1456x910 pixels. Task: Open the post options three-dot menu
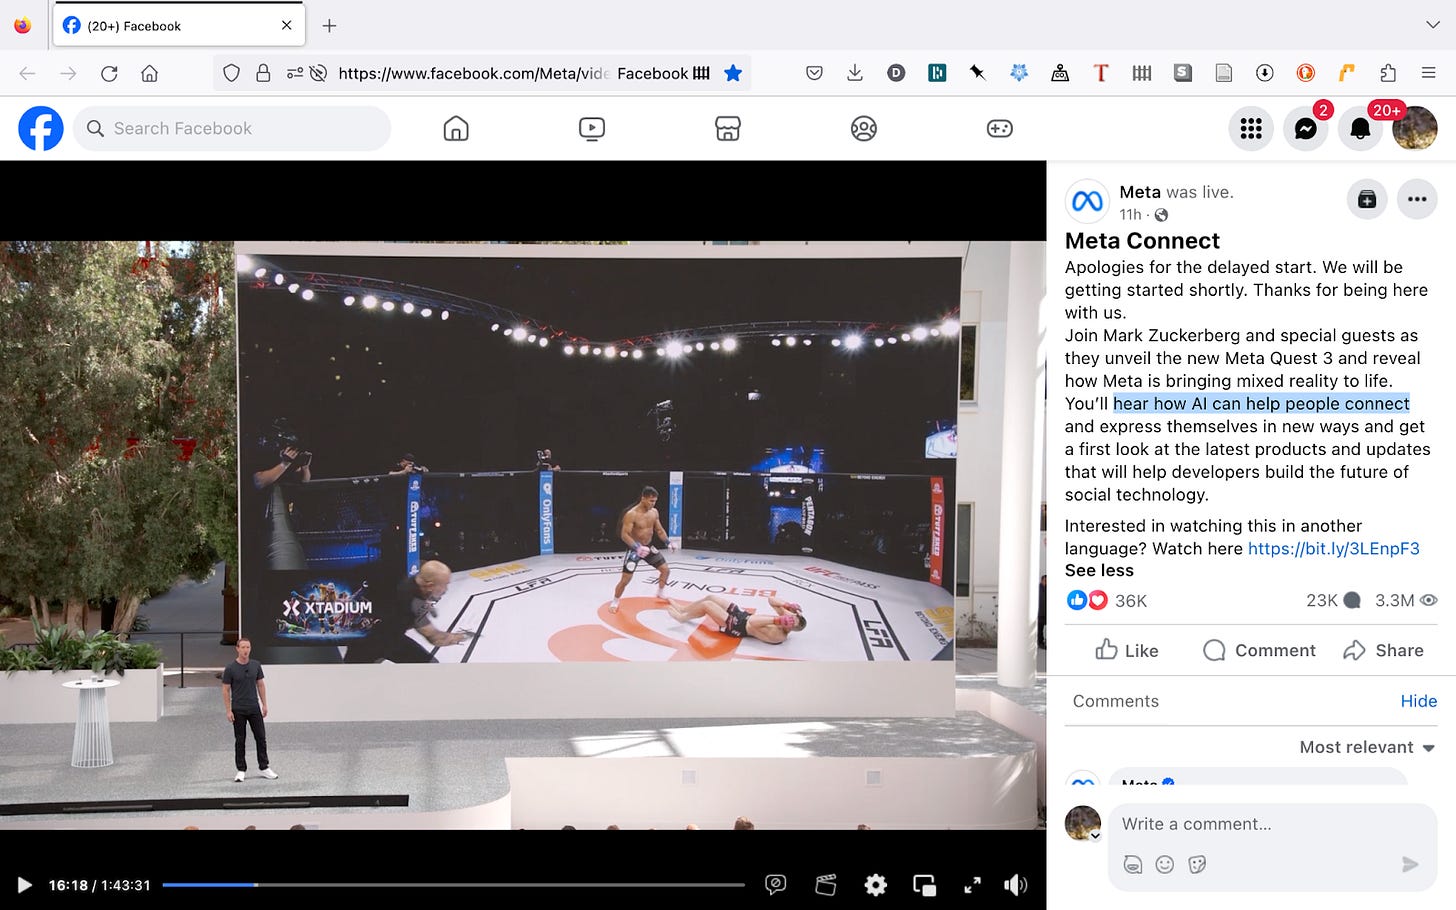[1417, 199]
